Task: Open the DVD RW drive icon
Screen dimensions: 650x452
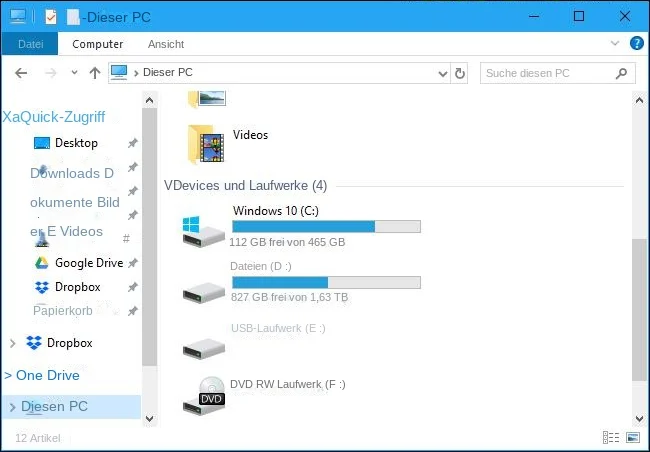Action: coord(204,396)
